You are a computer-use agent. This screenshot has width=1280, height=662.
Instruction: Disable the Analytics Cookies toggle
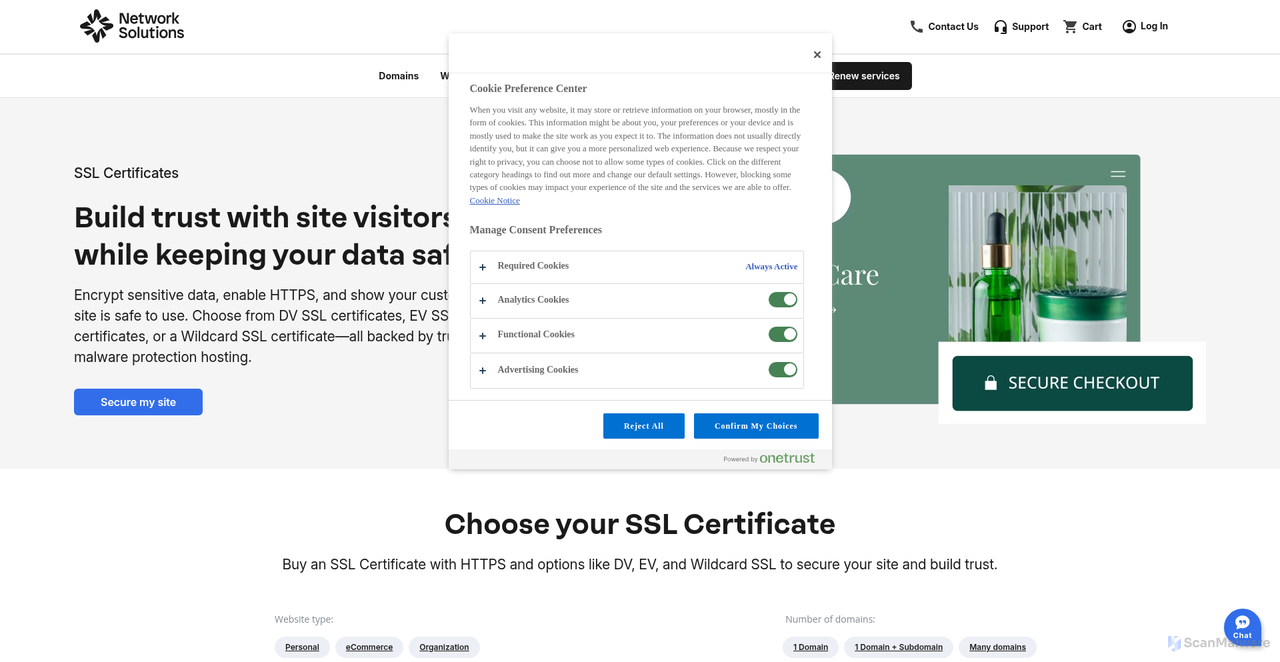[783, 300]
